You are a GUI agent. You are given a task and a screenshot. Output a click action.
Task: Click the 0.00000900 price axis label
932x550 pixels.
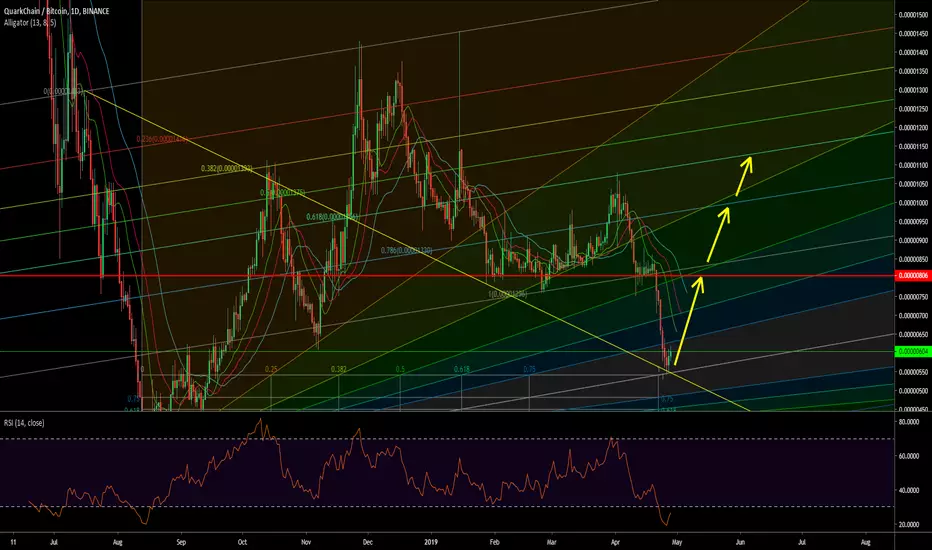point(914,241)
